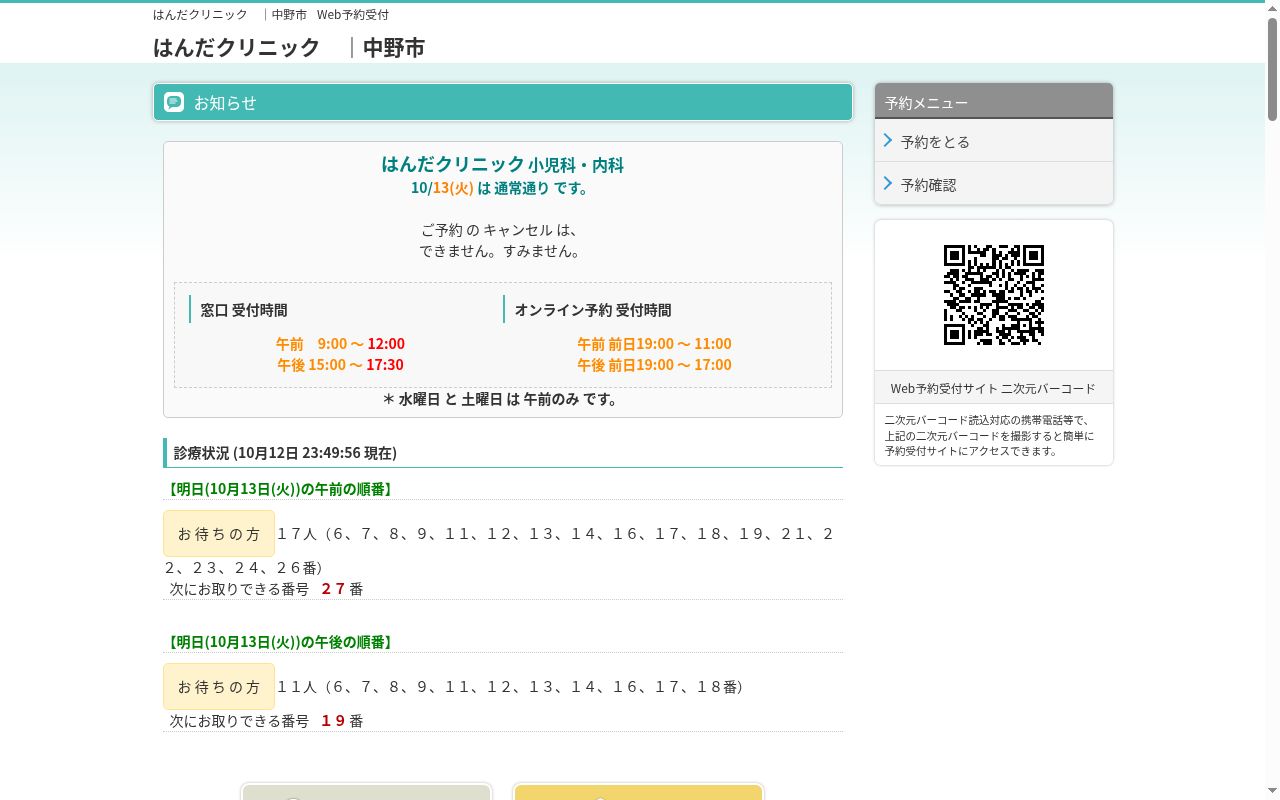Click the 午後の順番 section heading
Image resolution: width=1280 pixels, height=800 pixels.
(280, 642)
